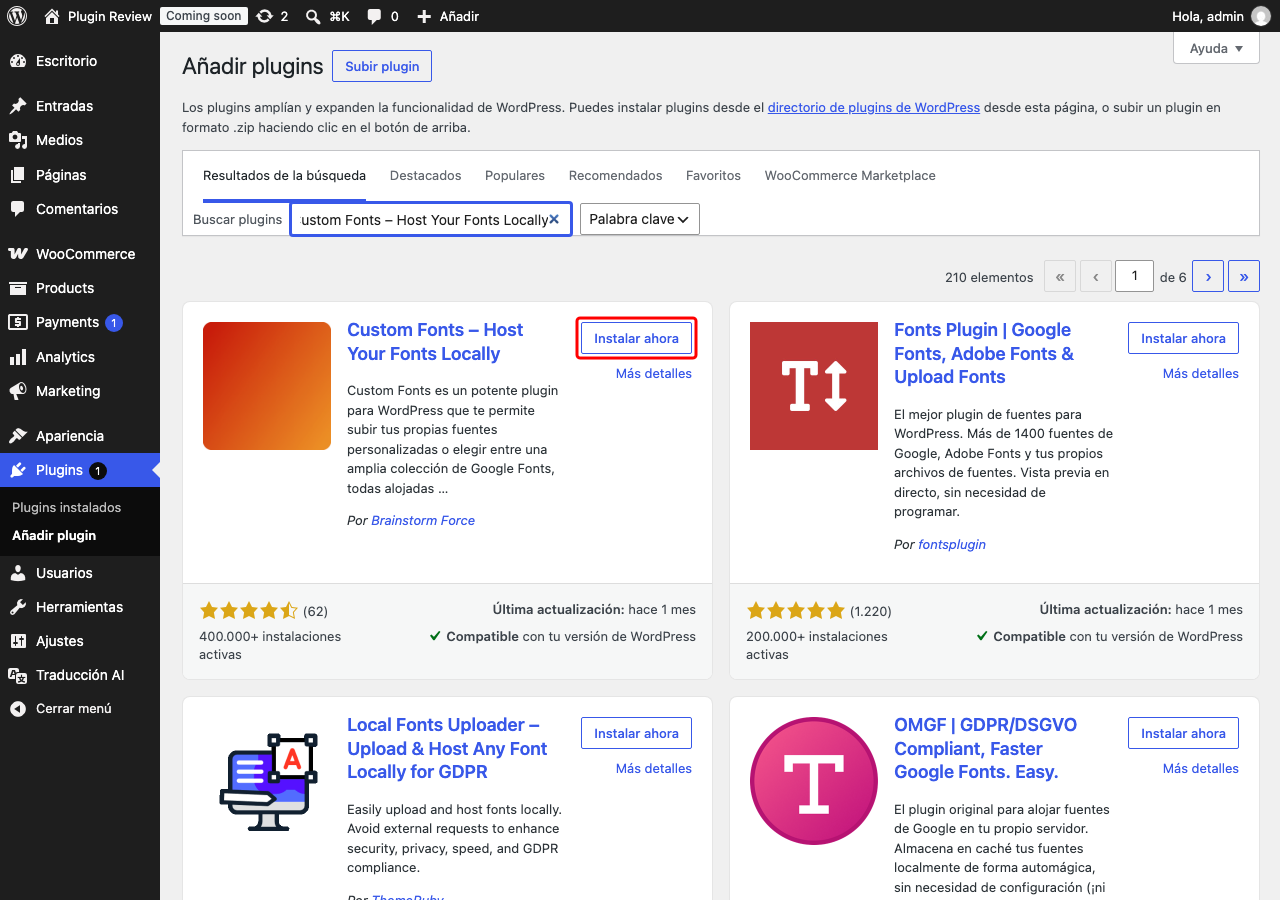Open Entradas pin icon menu

tap(18, 106)
